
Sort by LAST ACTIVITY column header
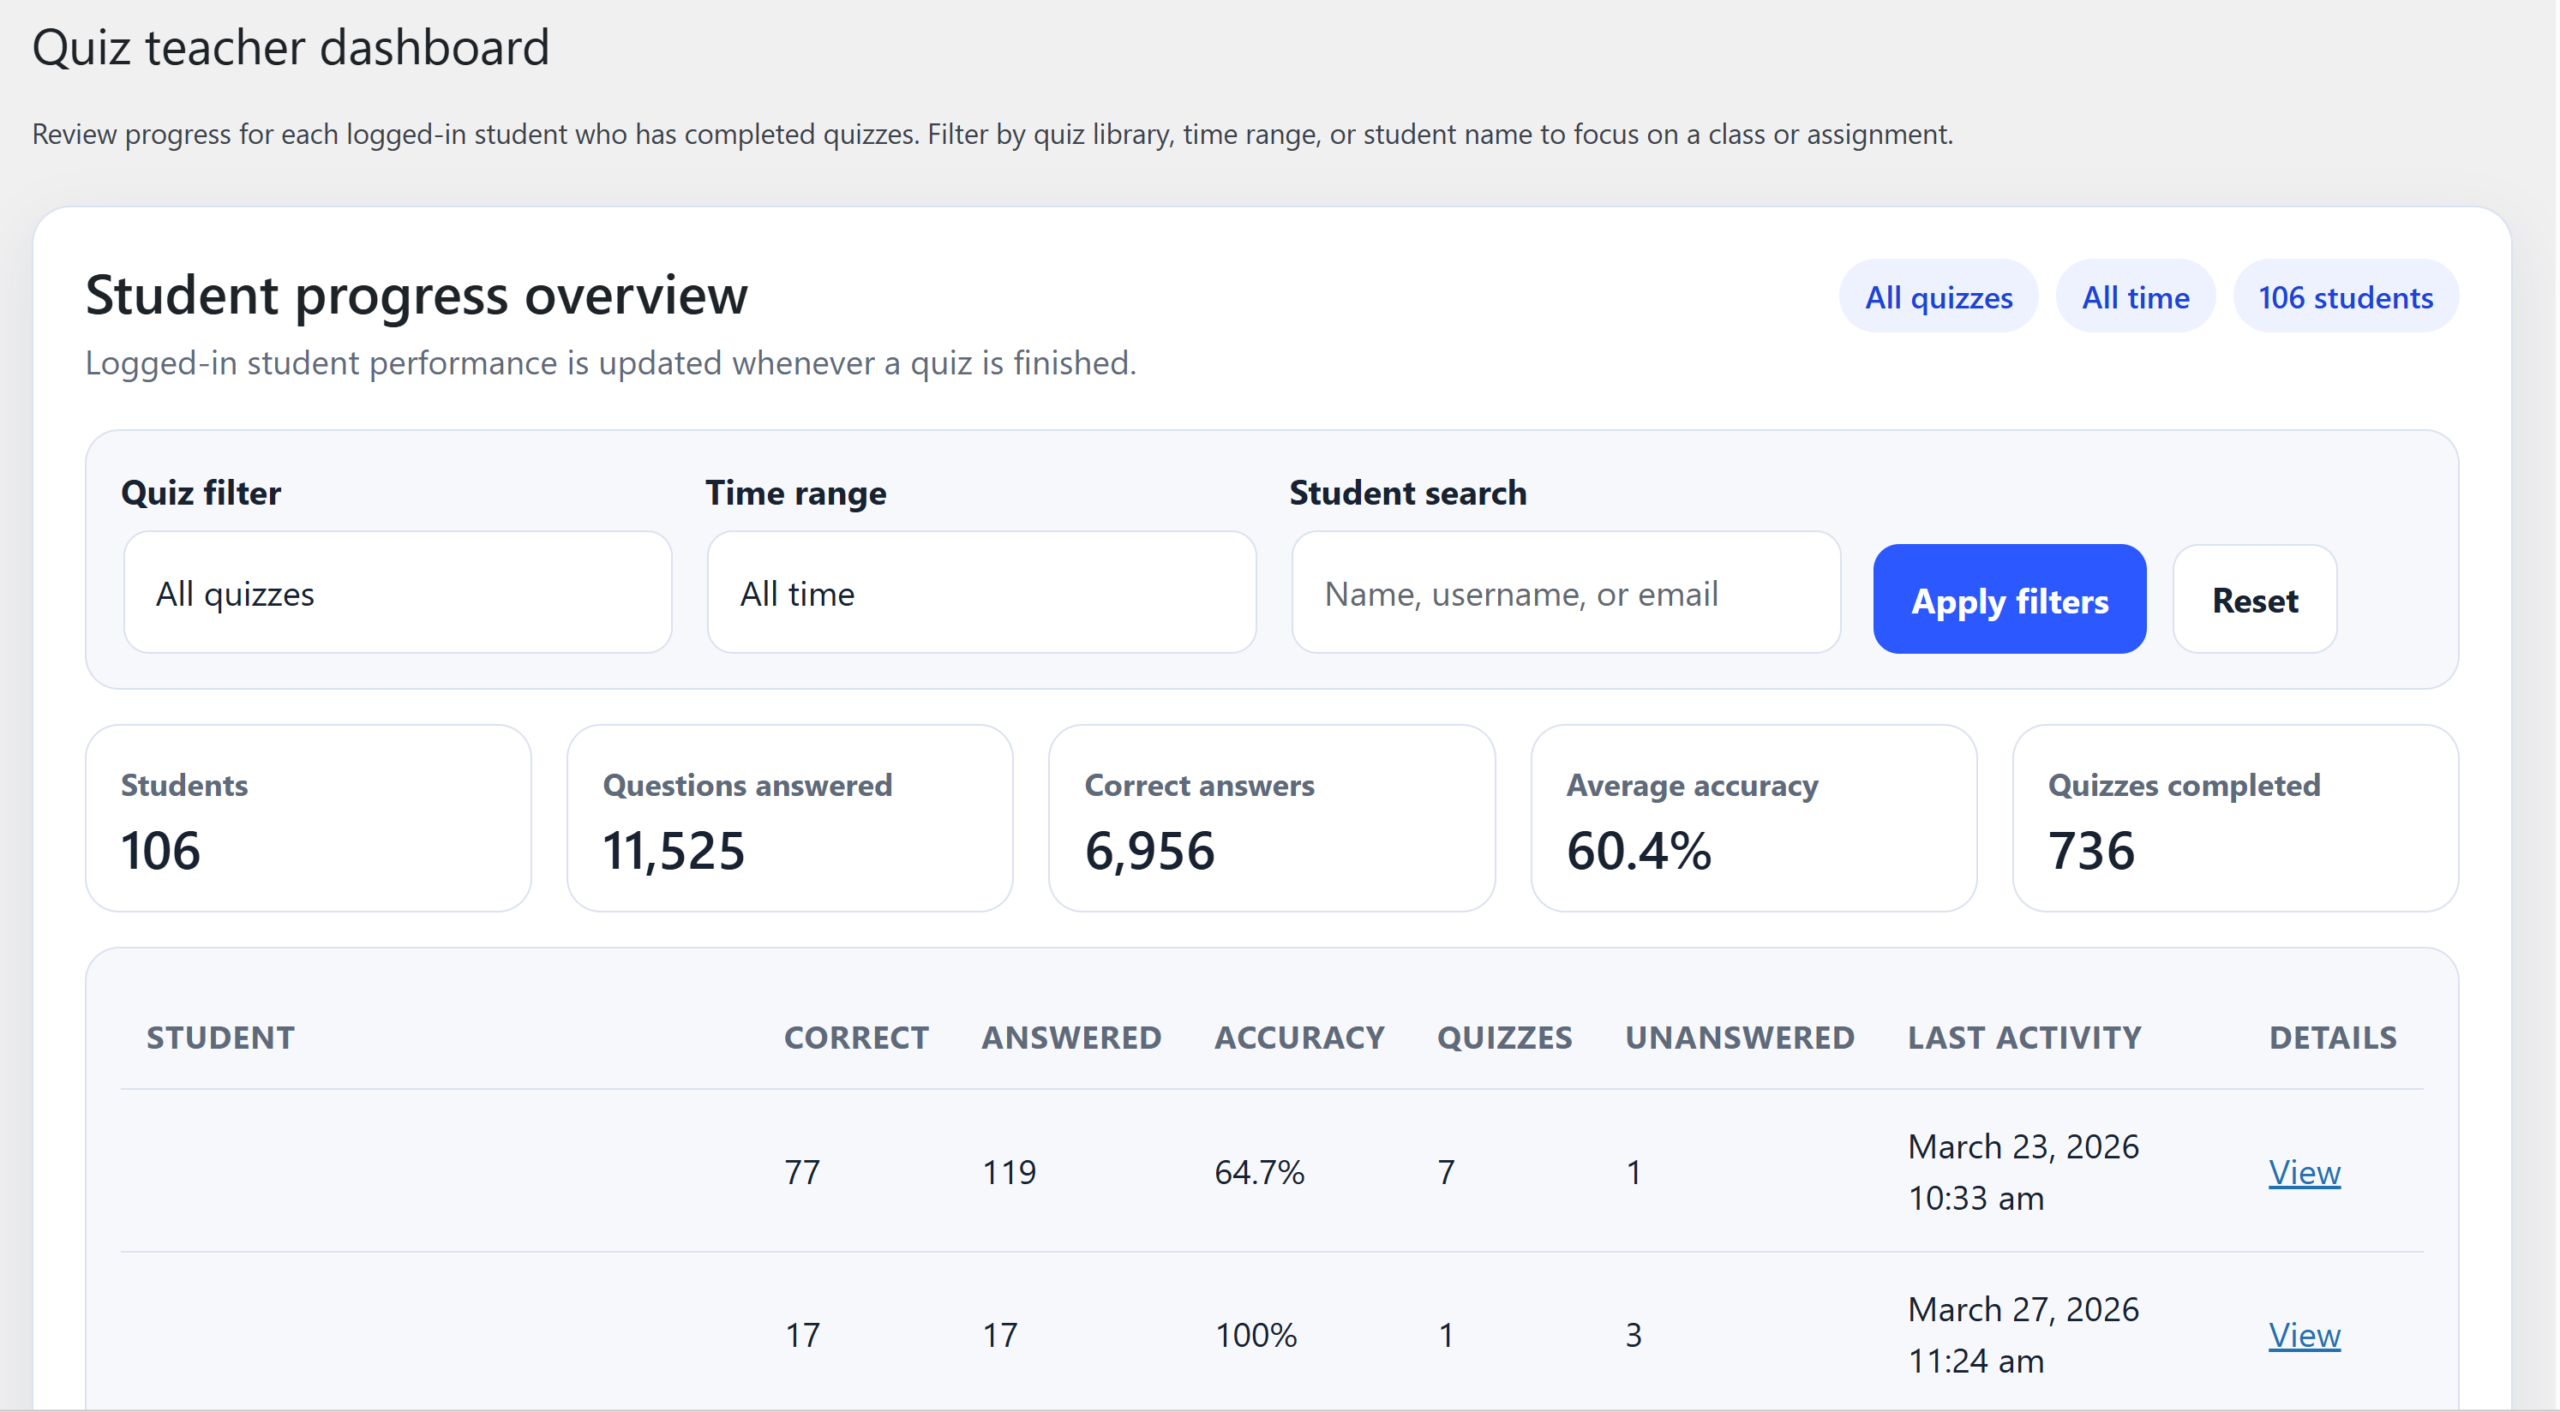coord(2024,1037)
